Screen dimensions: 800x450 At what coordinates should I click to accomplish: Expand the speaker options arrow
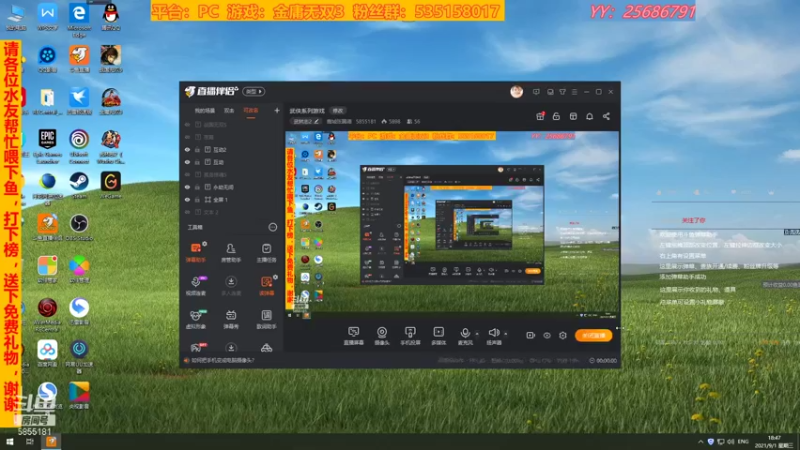[506, 334]
